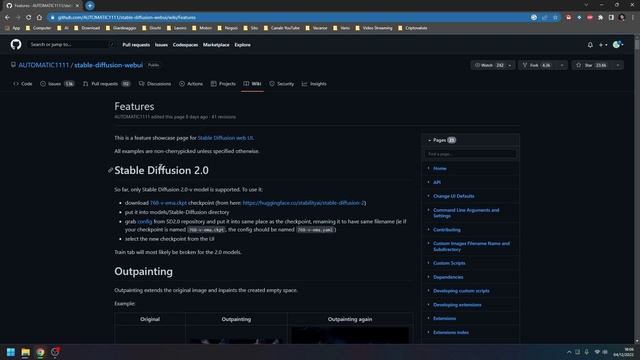Open Issues in top navigation

(161, 45)
